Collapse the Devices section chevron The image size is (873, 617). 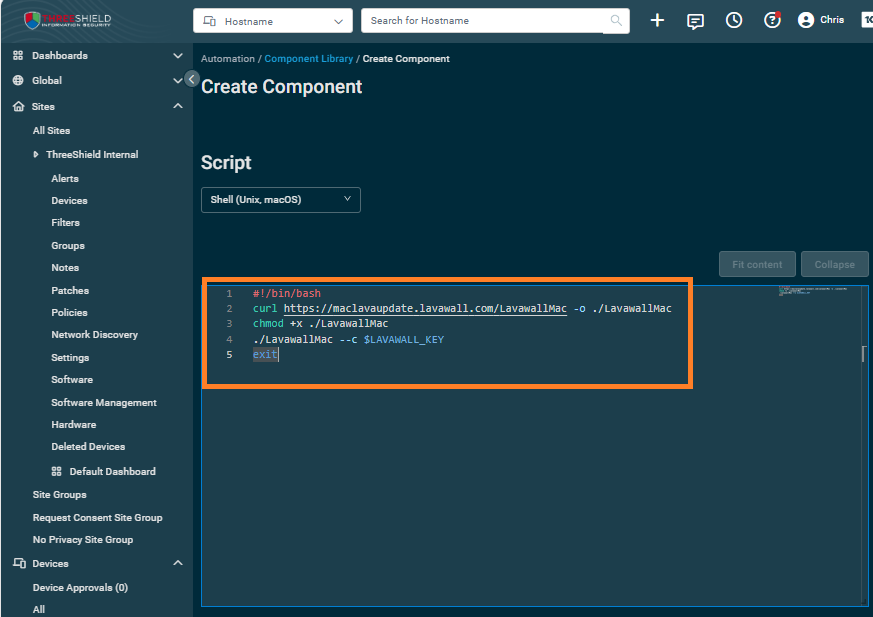178,563
